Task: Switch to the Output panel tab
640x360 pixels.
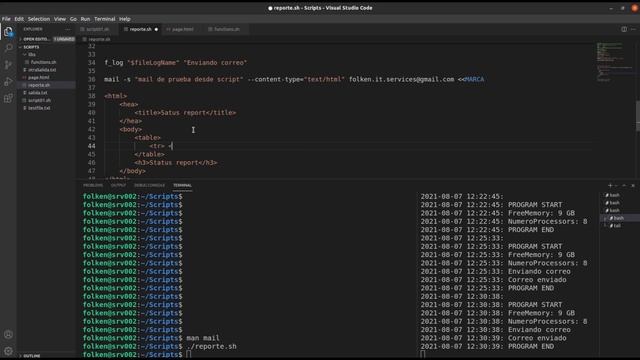Action: (118, 185)
